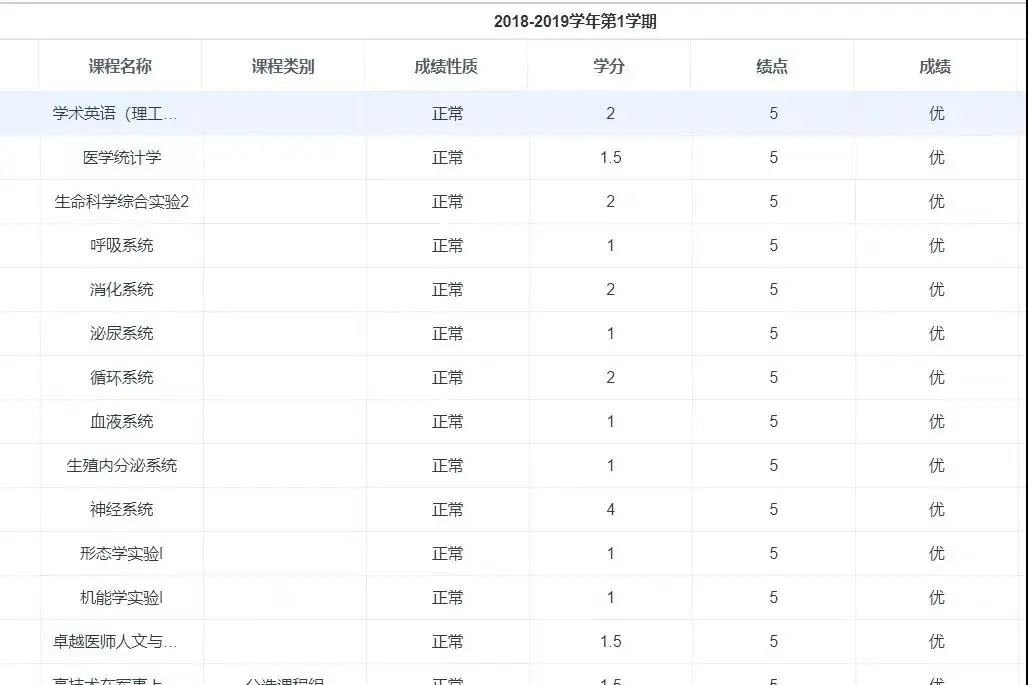Click the 优 grade for 机能学实验I
Image resolution: width=1028 pixels, height=685 pixels.
click(936, 598)
